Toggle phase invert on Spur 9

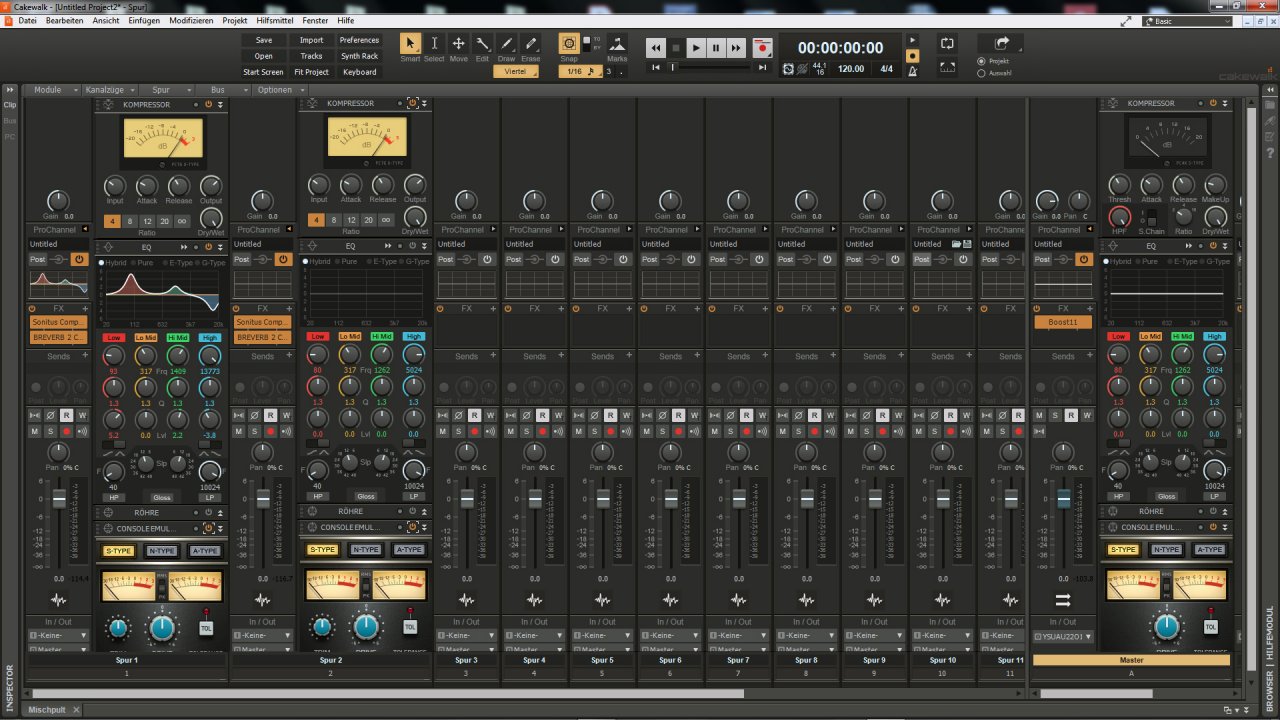[x=866, y=415]
